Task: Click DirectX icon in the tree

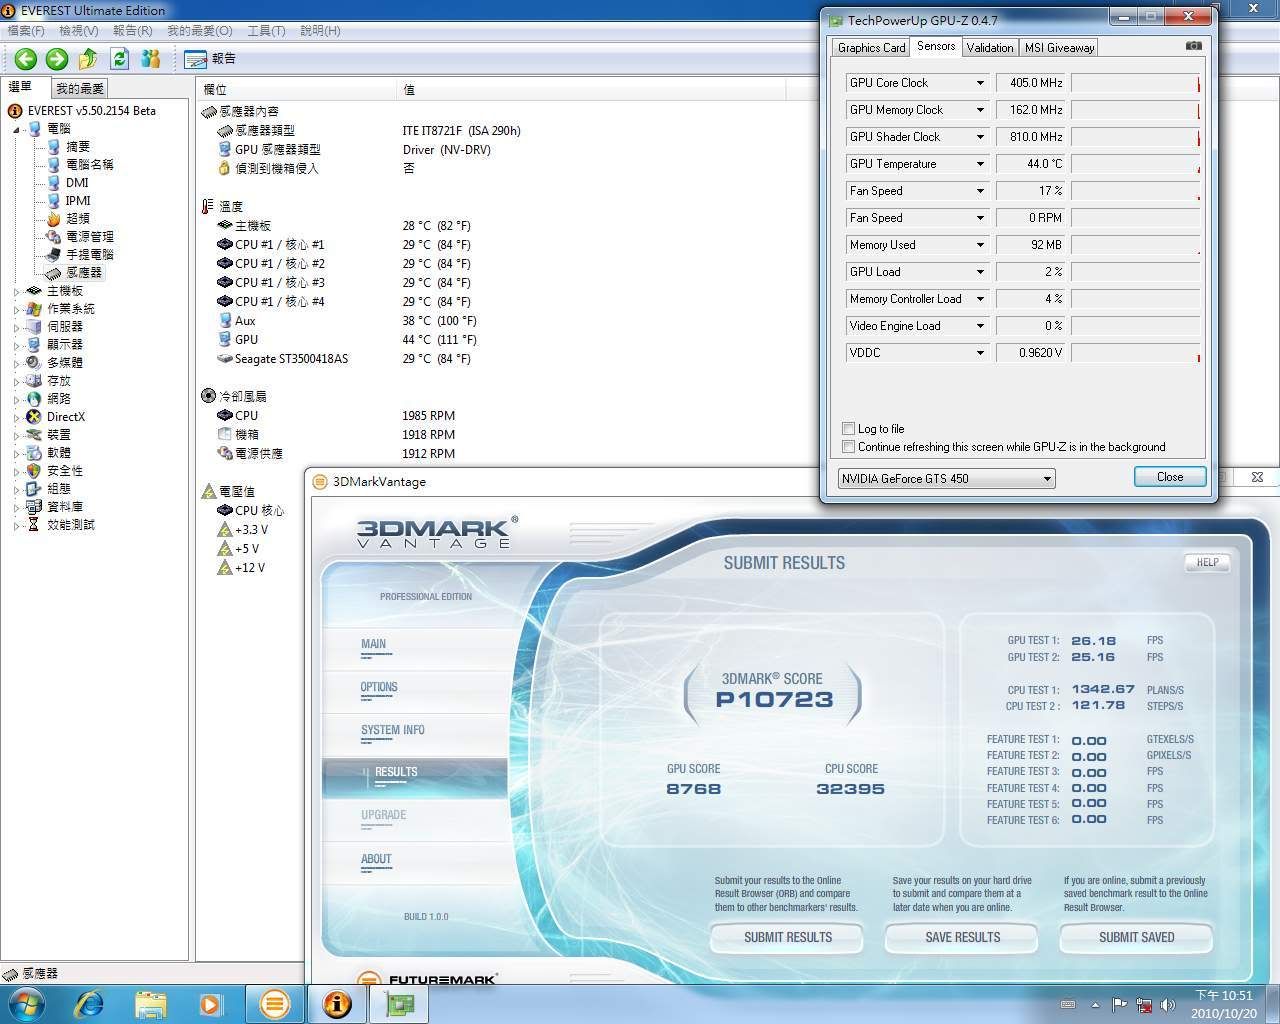Action: pyautogui.click(x=34, y=417)
